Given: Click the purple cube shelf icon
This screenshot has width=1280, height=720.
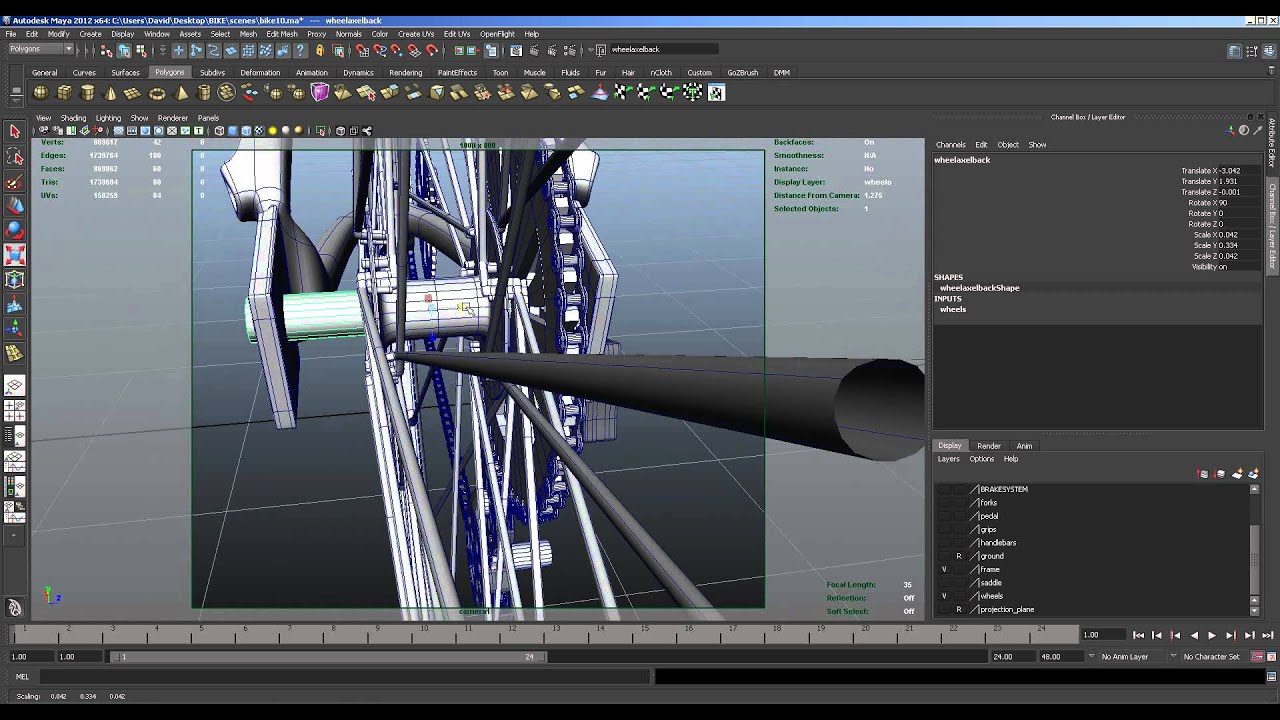Looking at the screenshot, I should point(320,93).
